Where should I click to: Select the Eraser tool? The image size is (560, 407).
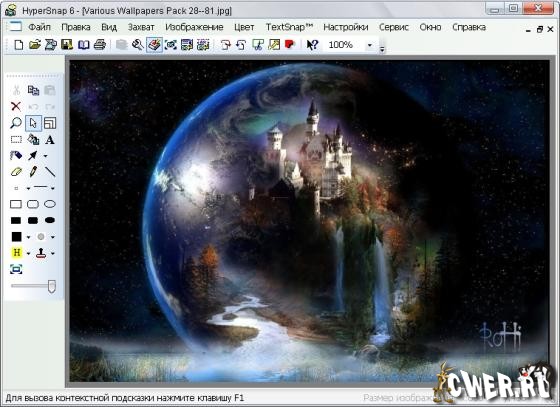(x=16, y=172)
